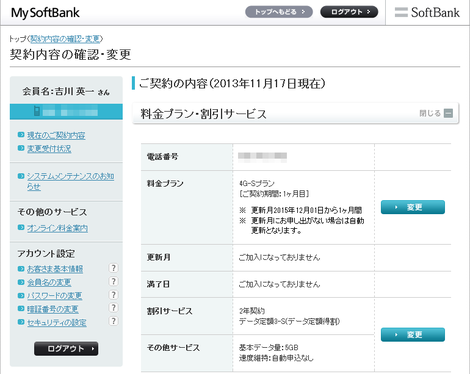
Task: Click 変更 button for 料金プラン
Action: click(413, 207)
